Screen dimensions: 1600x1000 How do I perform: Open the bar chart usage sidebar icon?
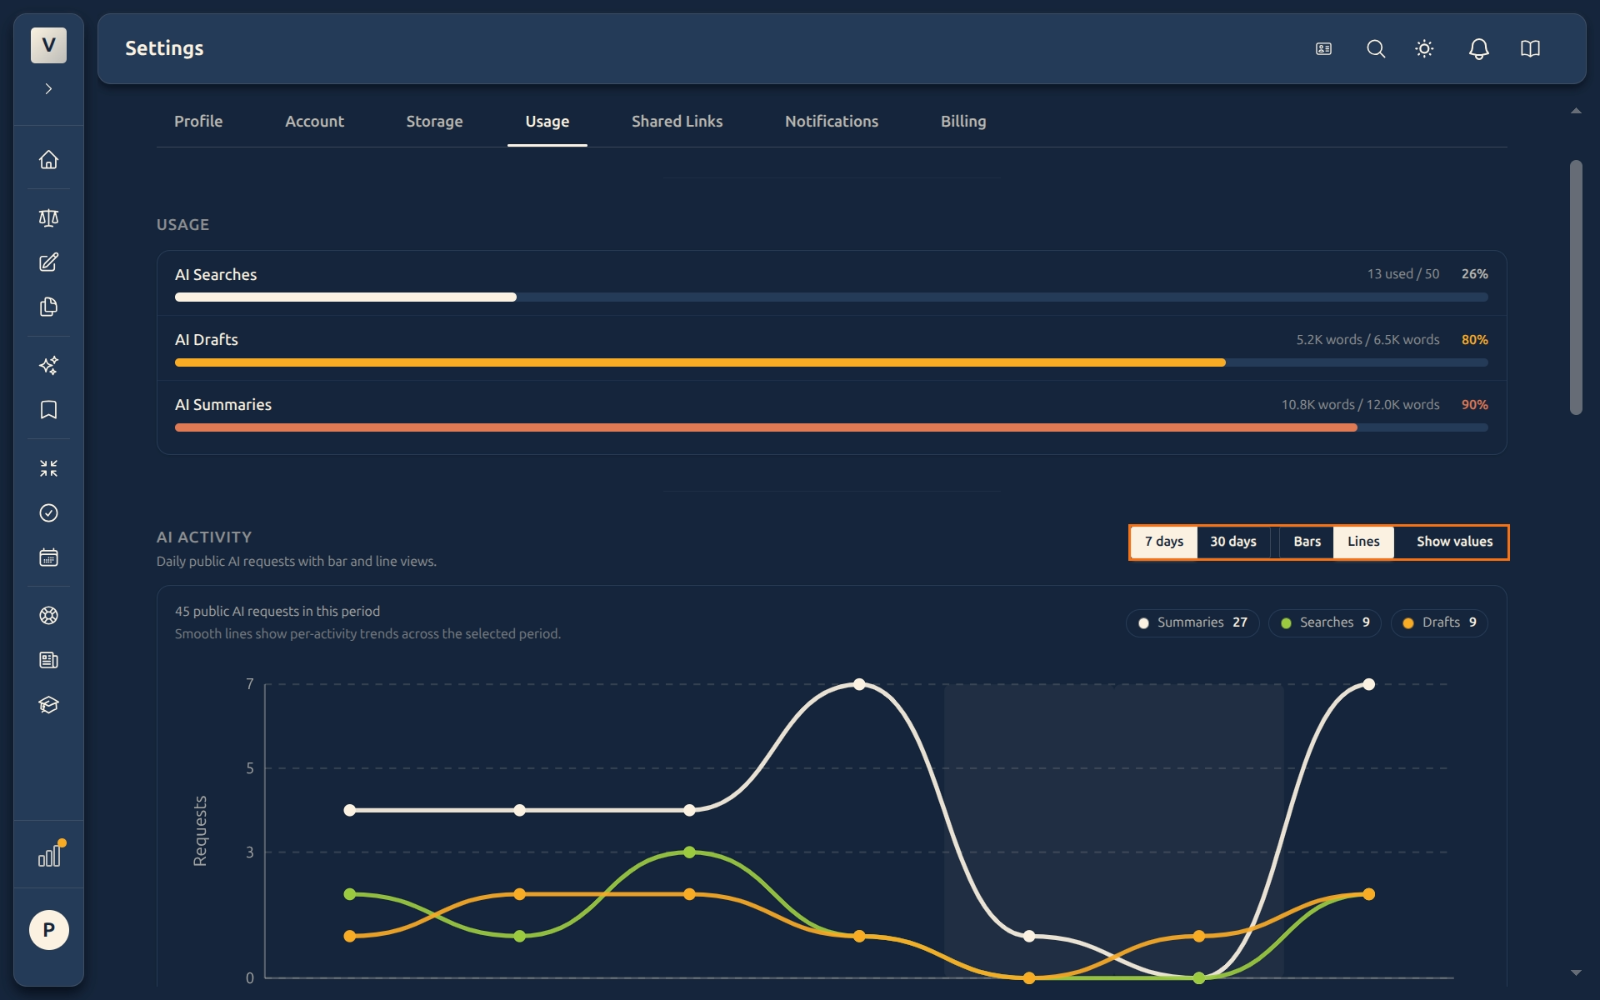pos(48,856)
